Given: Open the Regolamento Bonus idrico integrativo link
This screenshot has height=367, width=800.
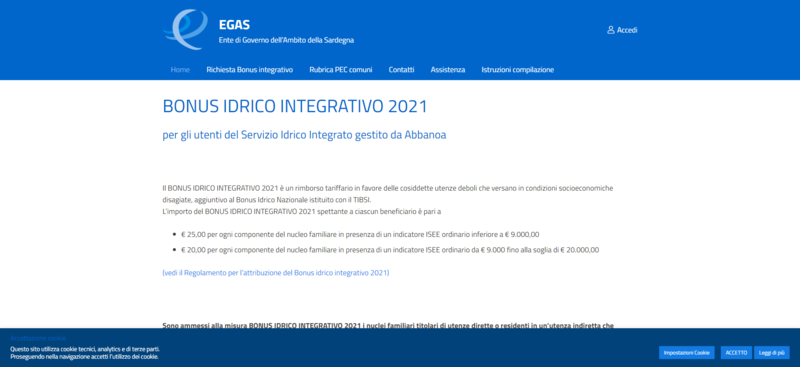Looking at the screenshot, I should point(276,273).
